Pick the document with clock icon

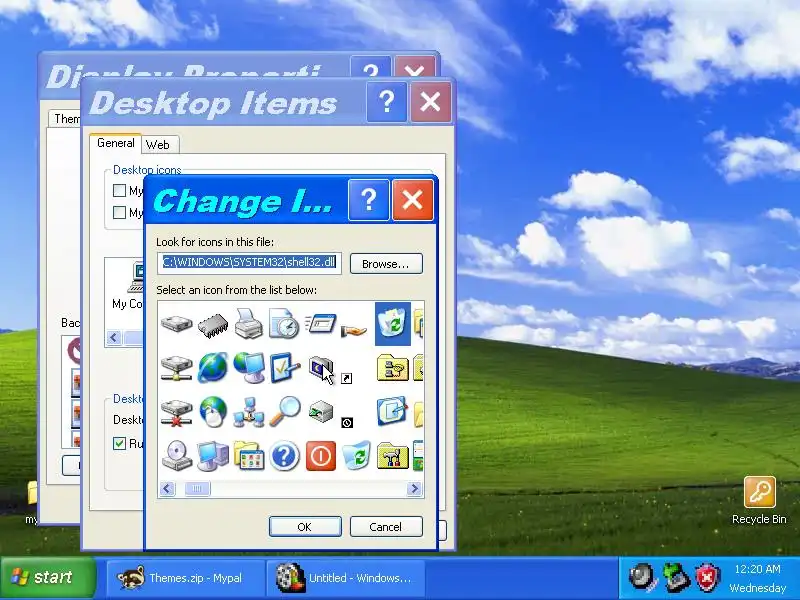[284, 323]
